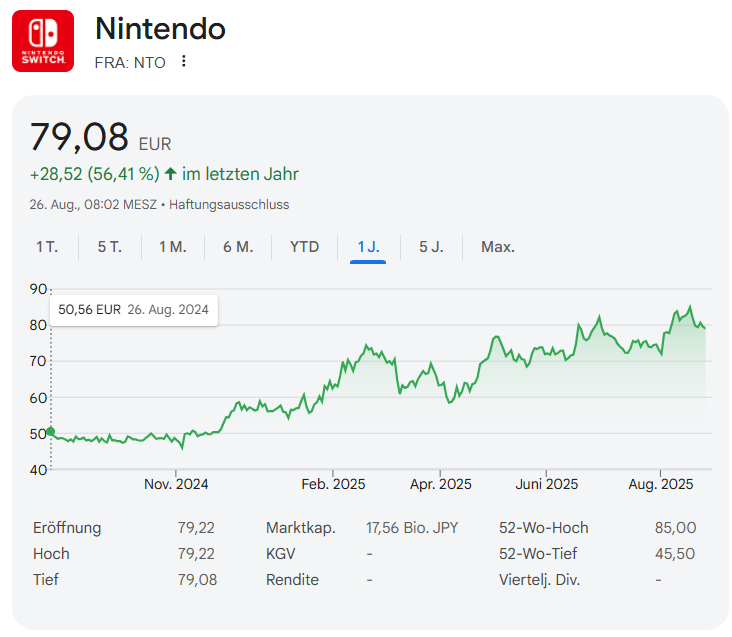Click the current price 79,08 EUR

(x=100, y=137)
